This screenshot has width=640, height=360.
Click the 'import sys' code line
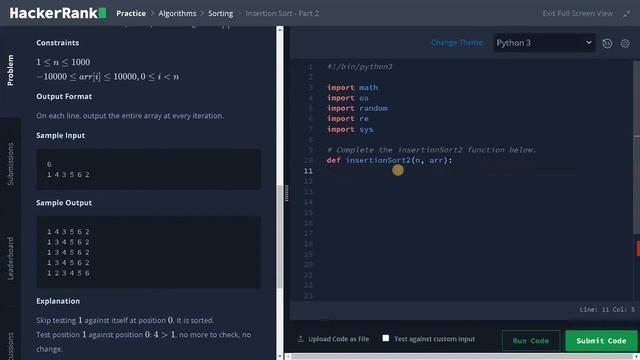tap(350, 129)
